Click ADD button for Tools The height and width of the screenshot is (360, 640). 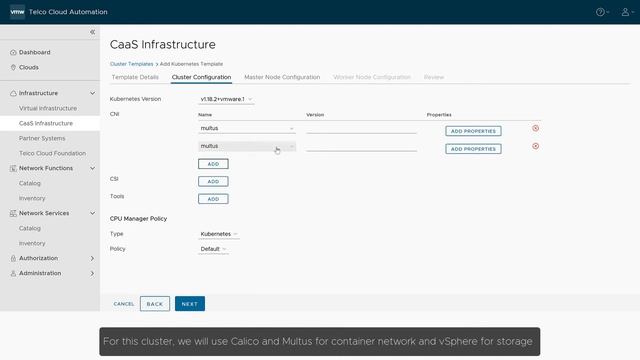click(x=213, y=199)
